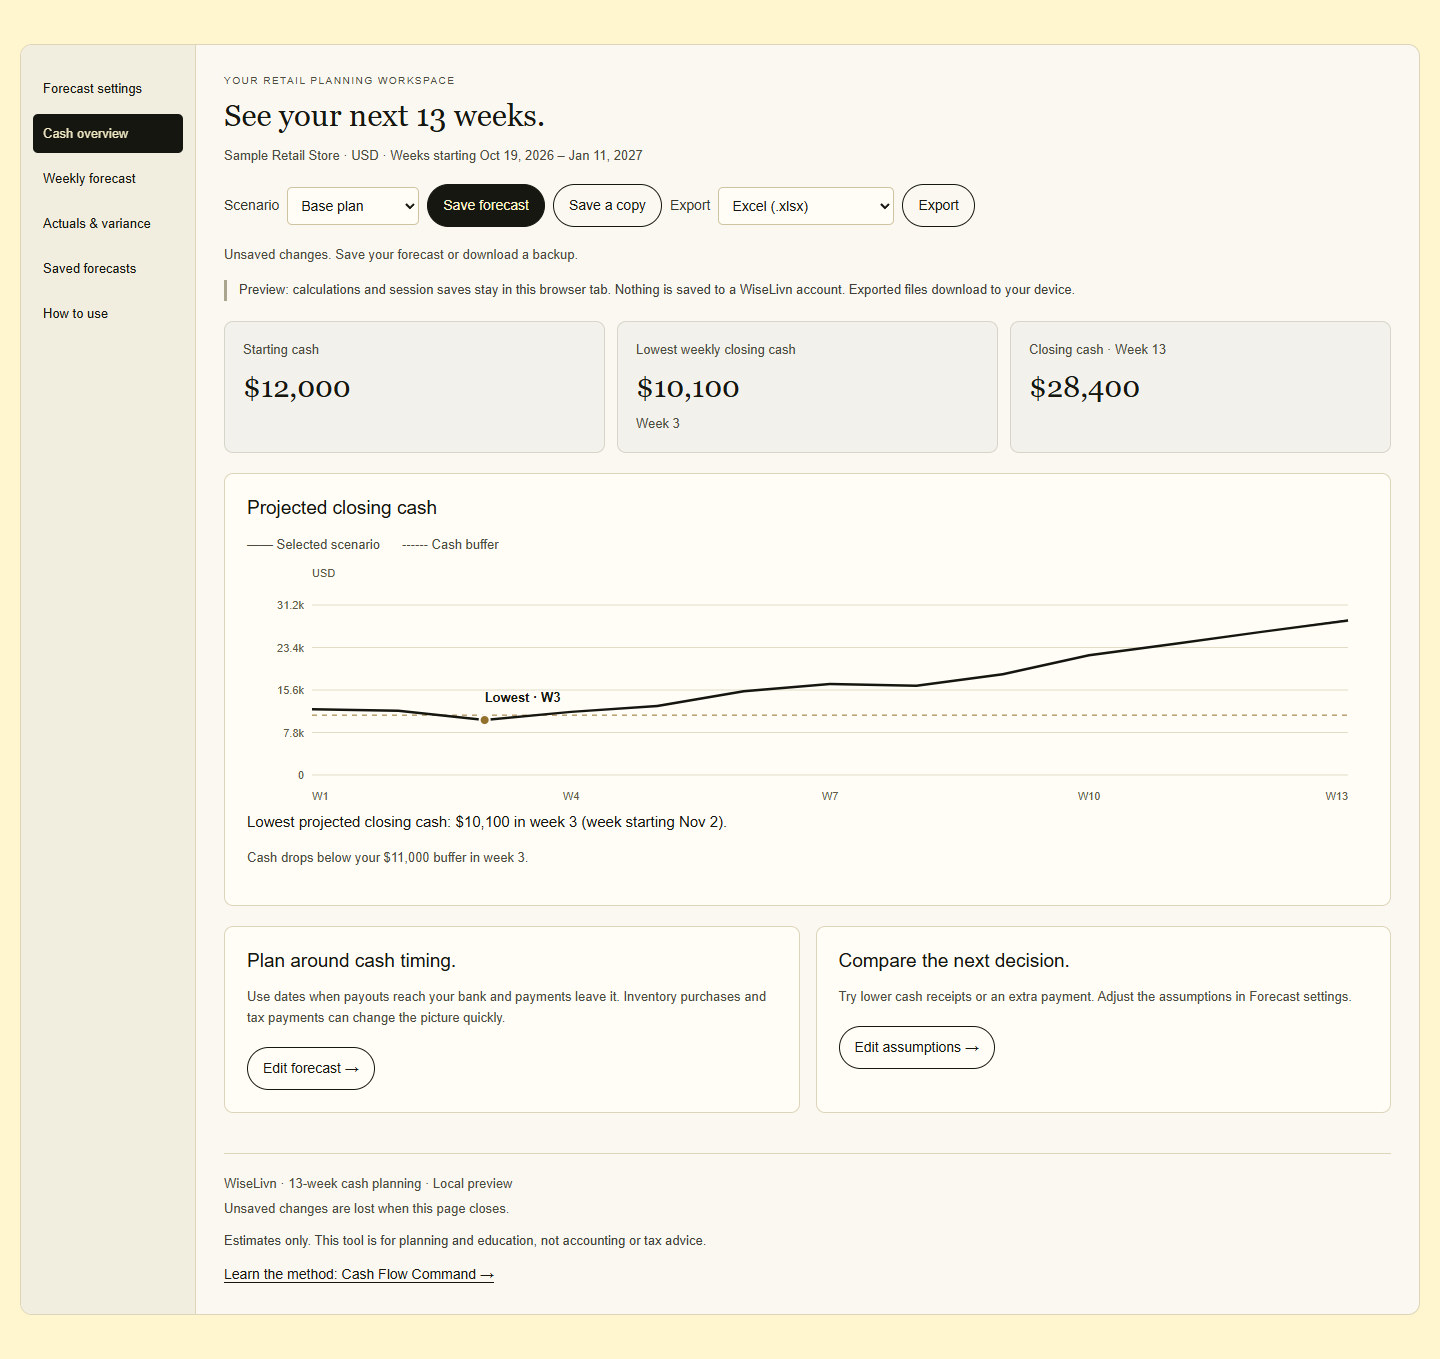
Task: Click the Edit assumptions arrow button
Action: [x=917, y=1048]
